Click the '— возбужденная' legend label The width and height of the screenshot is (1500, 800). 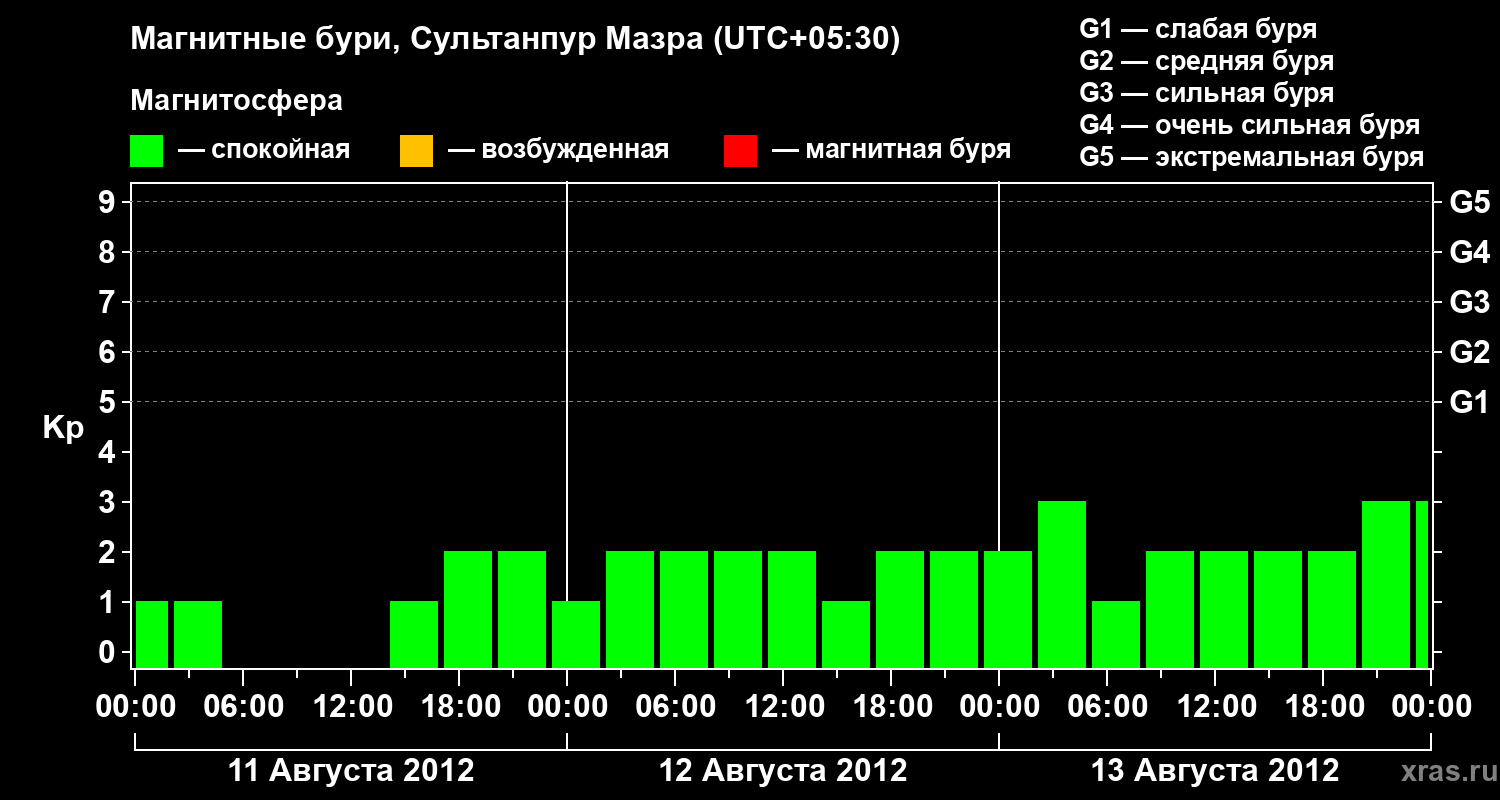[558, 150]
